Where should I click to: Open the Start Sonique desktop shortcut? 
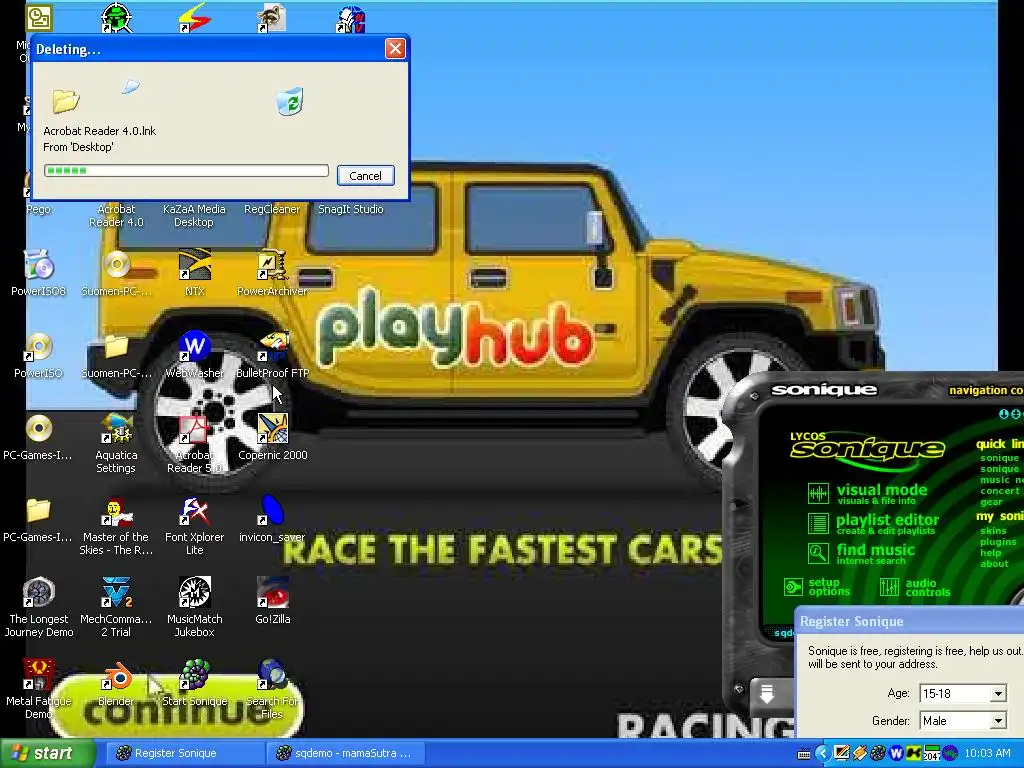(x=195, y=682)
